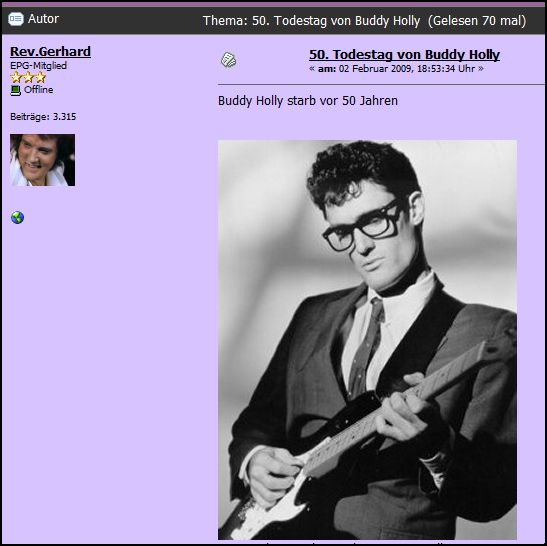Click the third gold rank star
The height and width of the screenshot is (546, 547).
click(40, 77)
